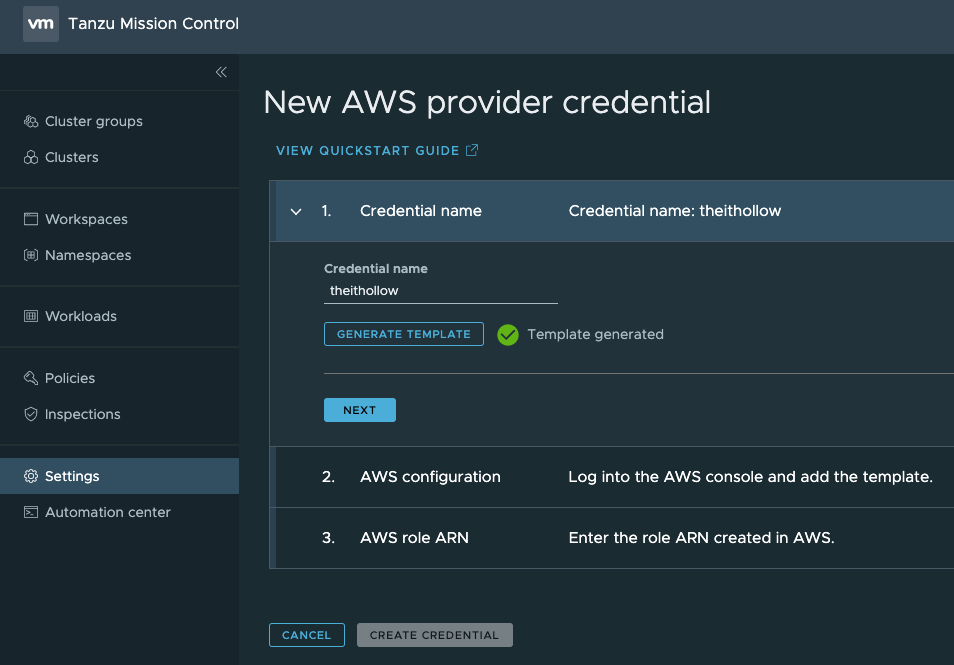Click the Inspections shield icon
Screen dimensions: 954x665
pos(31,414)
